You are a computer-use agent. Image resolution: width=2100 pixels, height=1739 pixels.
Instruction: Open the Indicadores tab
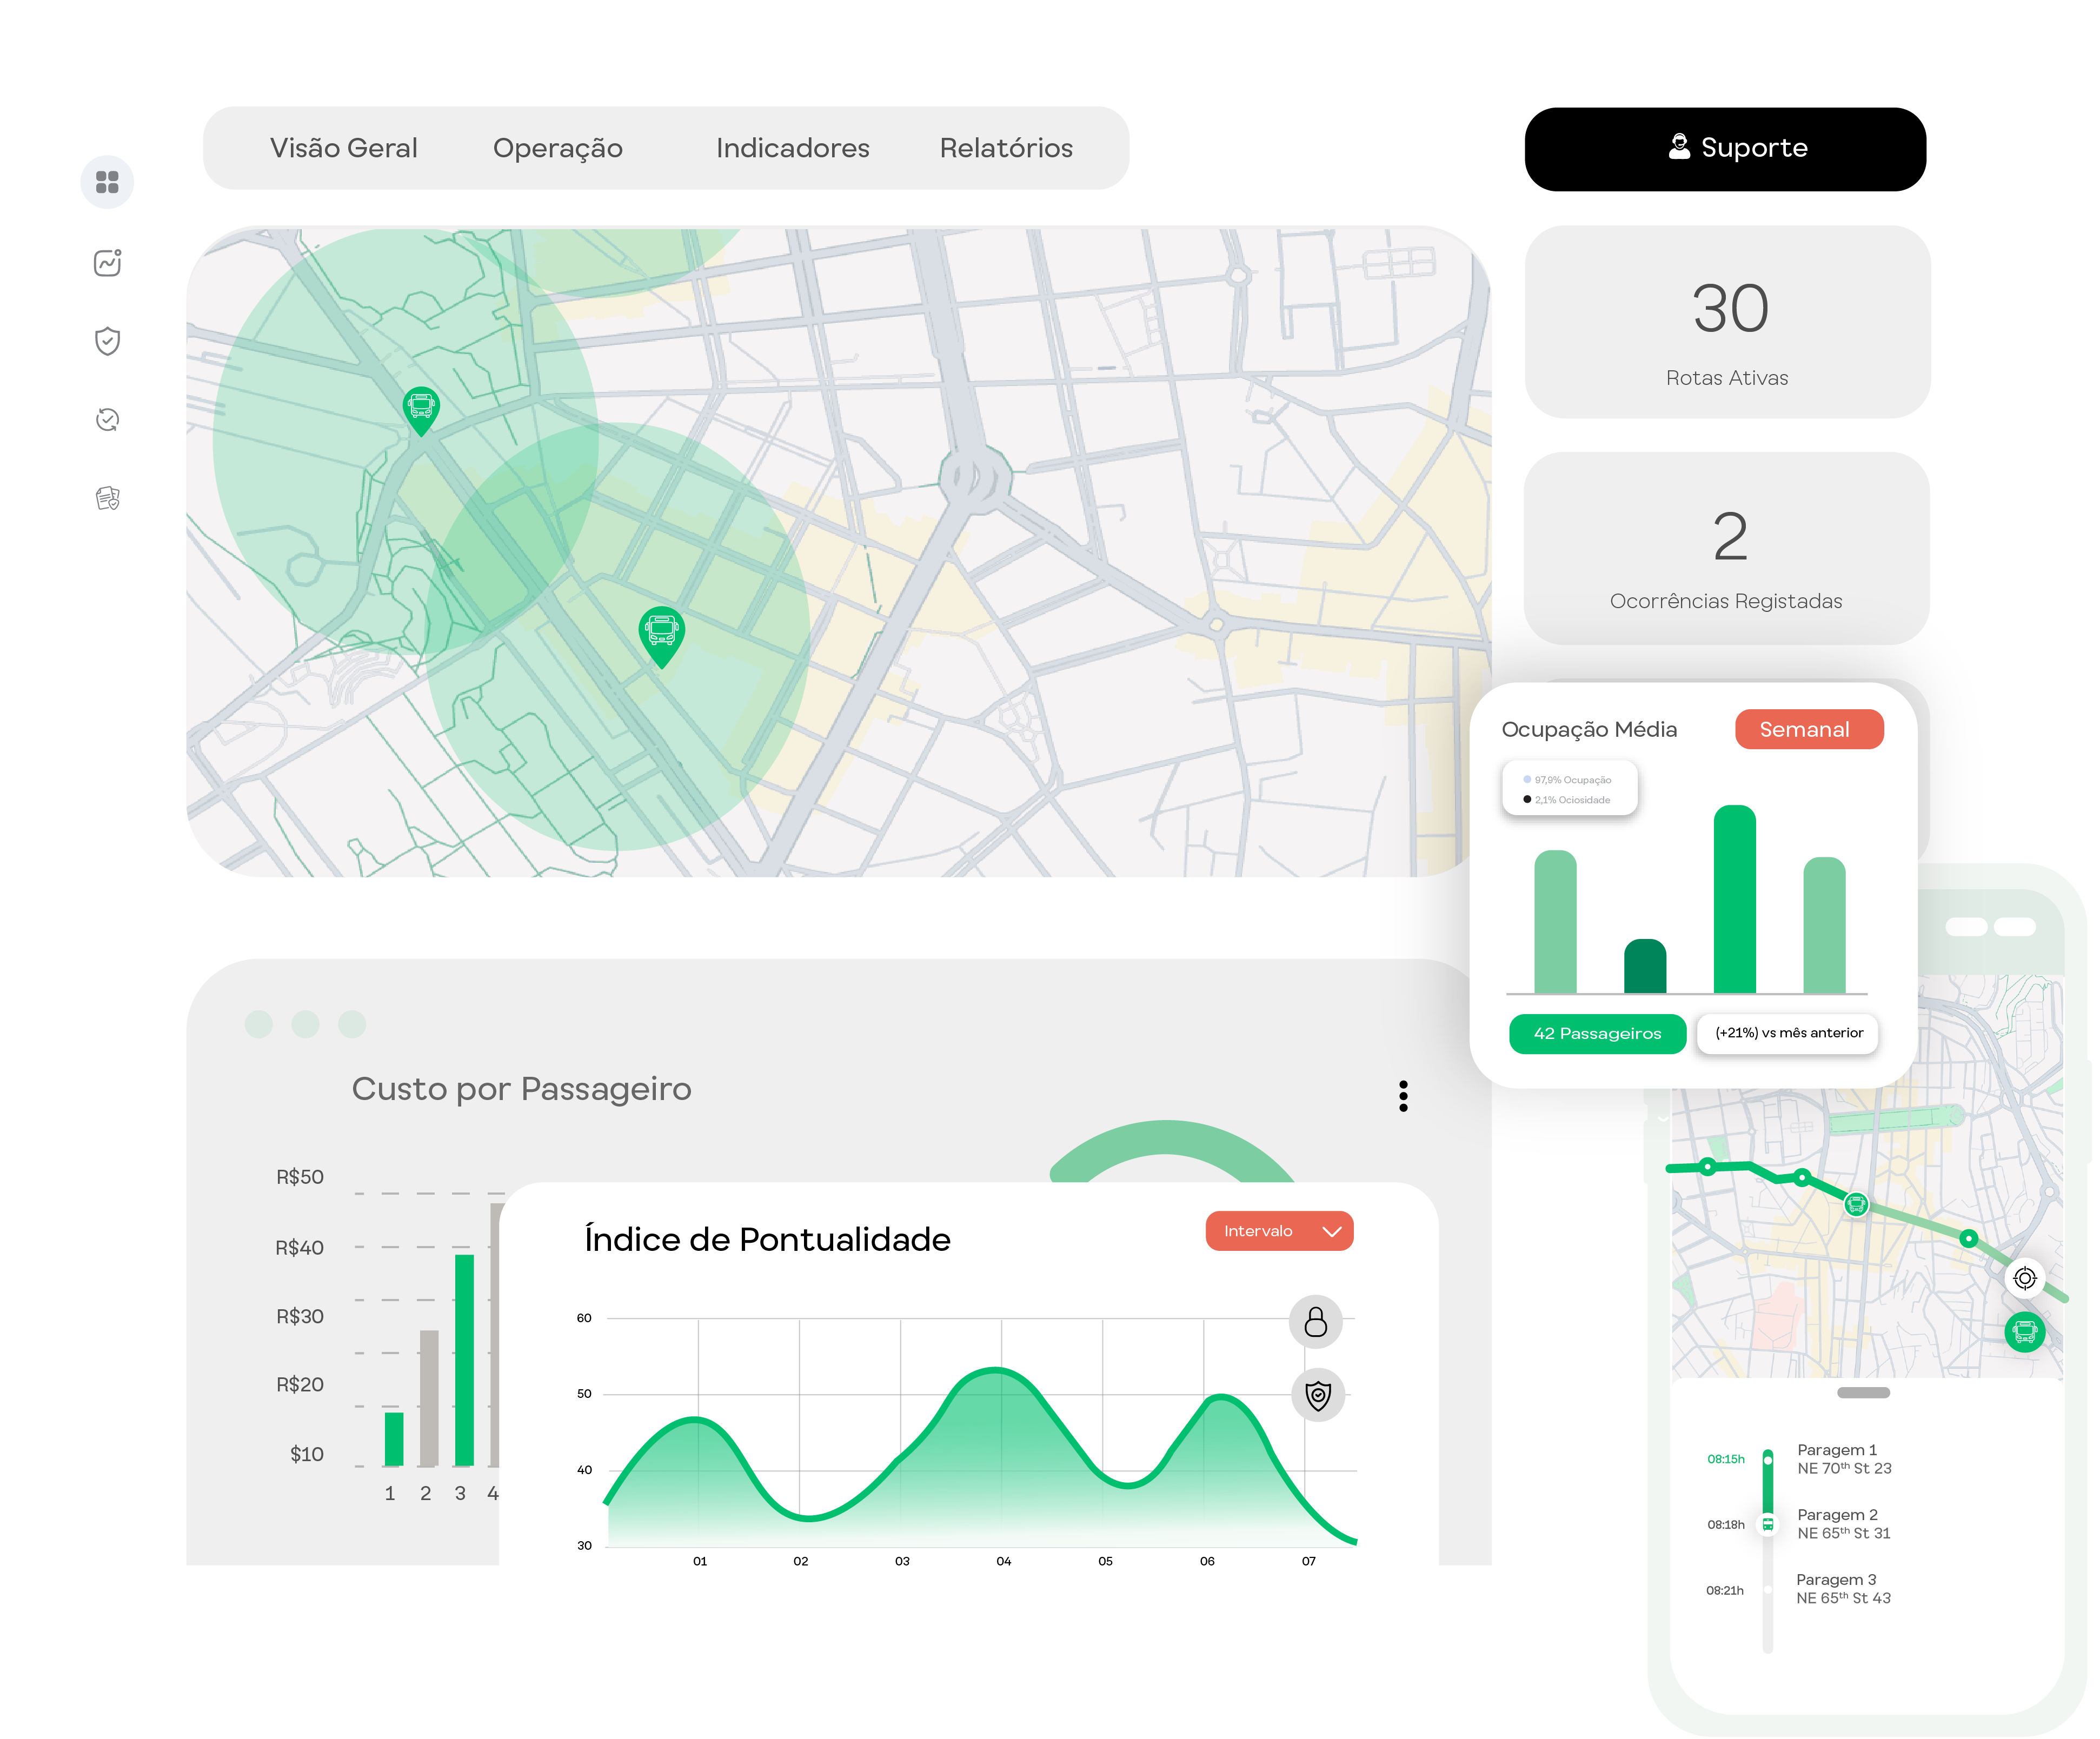[793, 148]
